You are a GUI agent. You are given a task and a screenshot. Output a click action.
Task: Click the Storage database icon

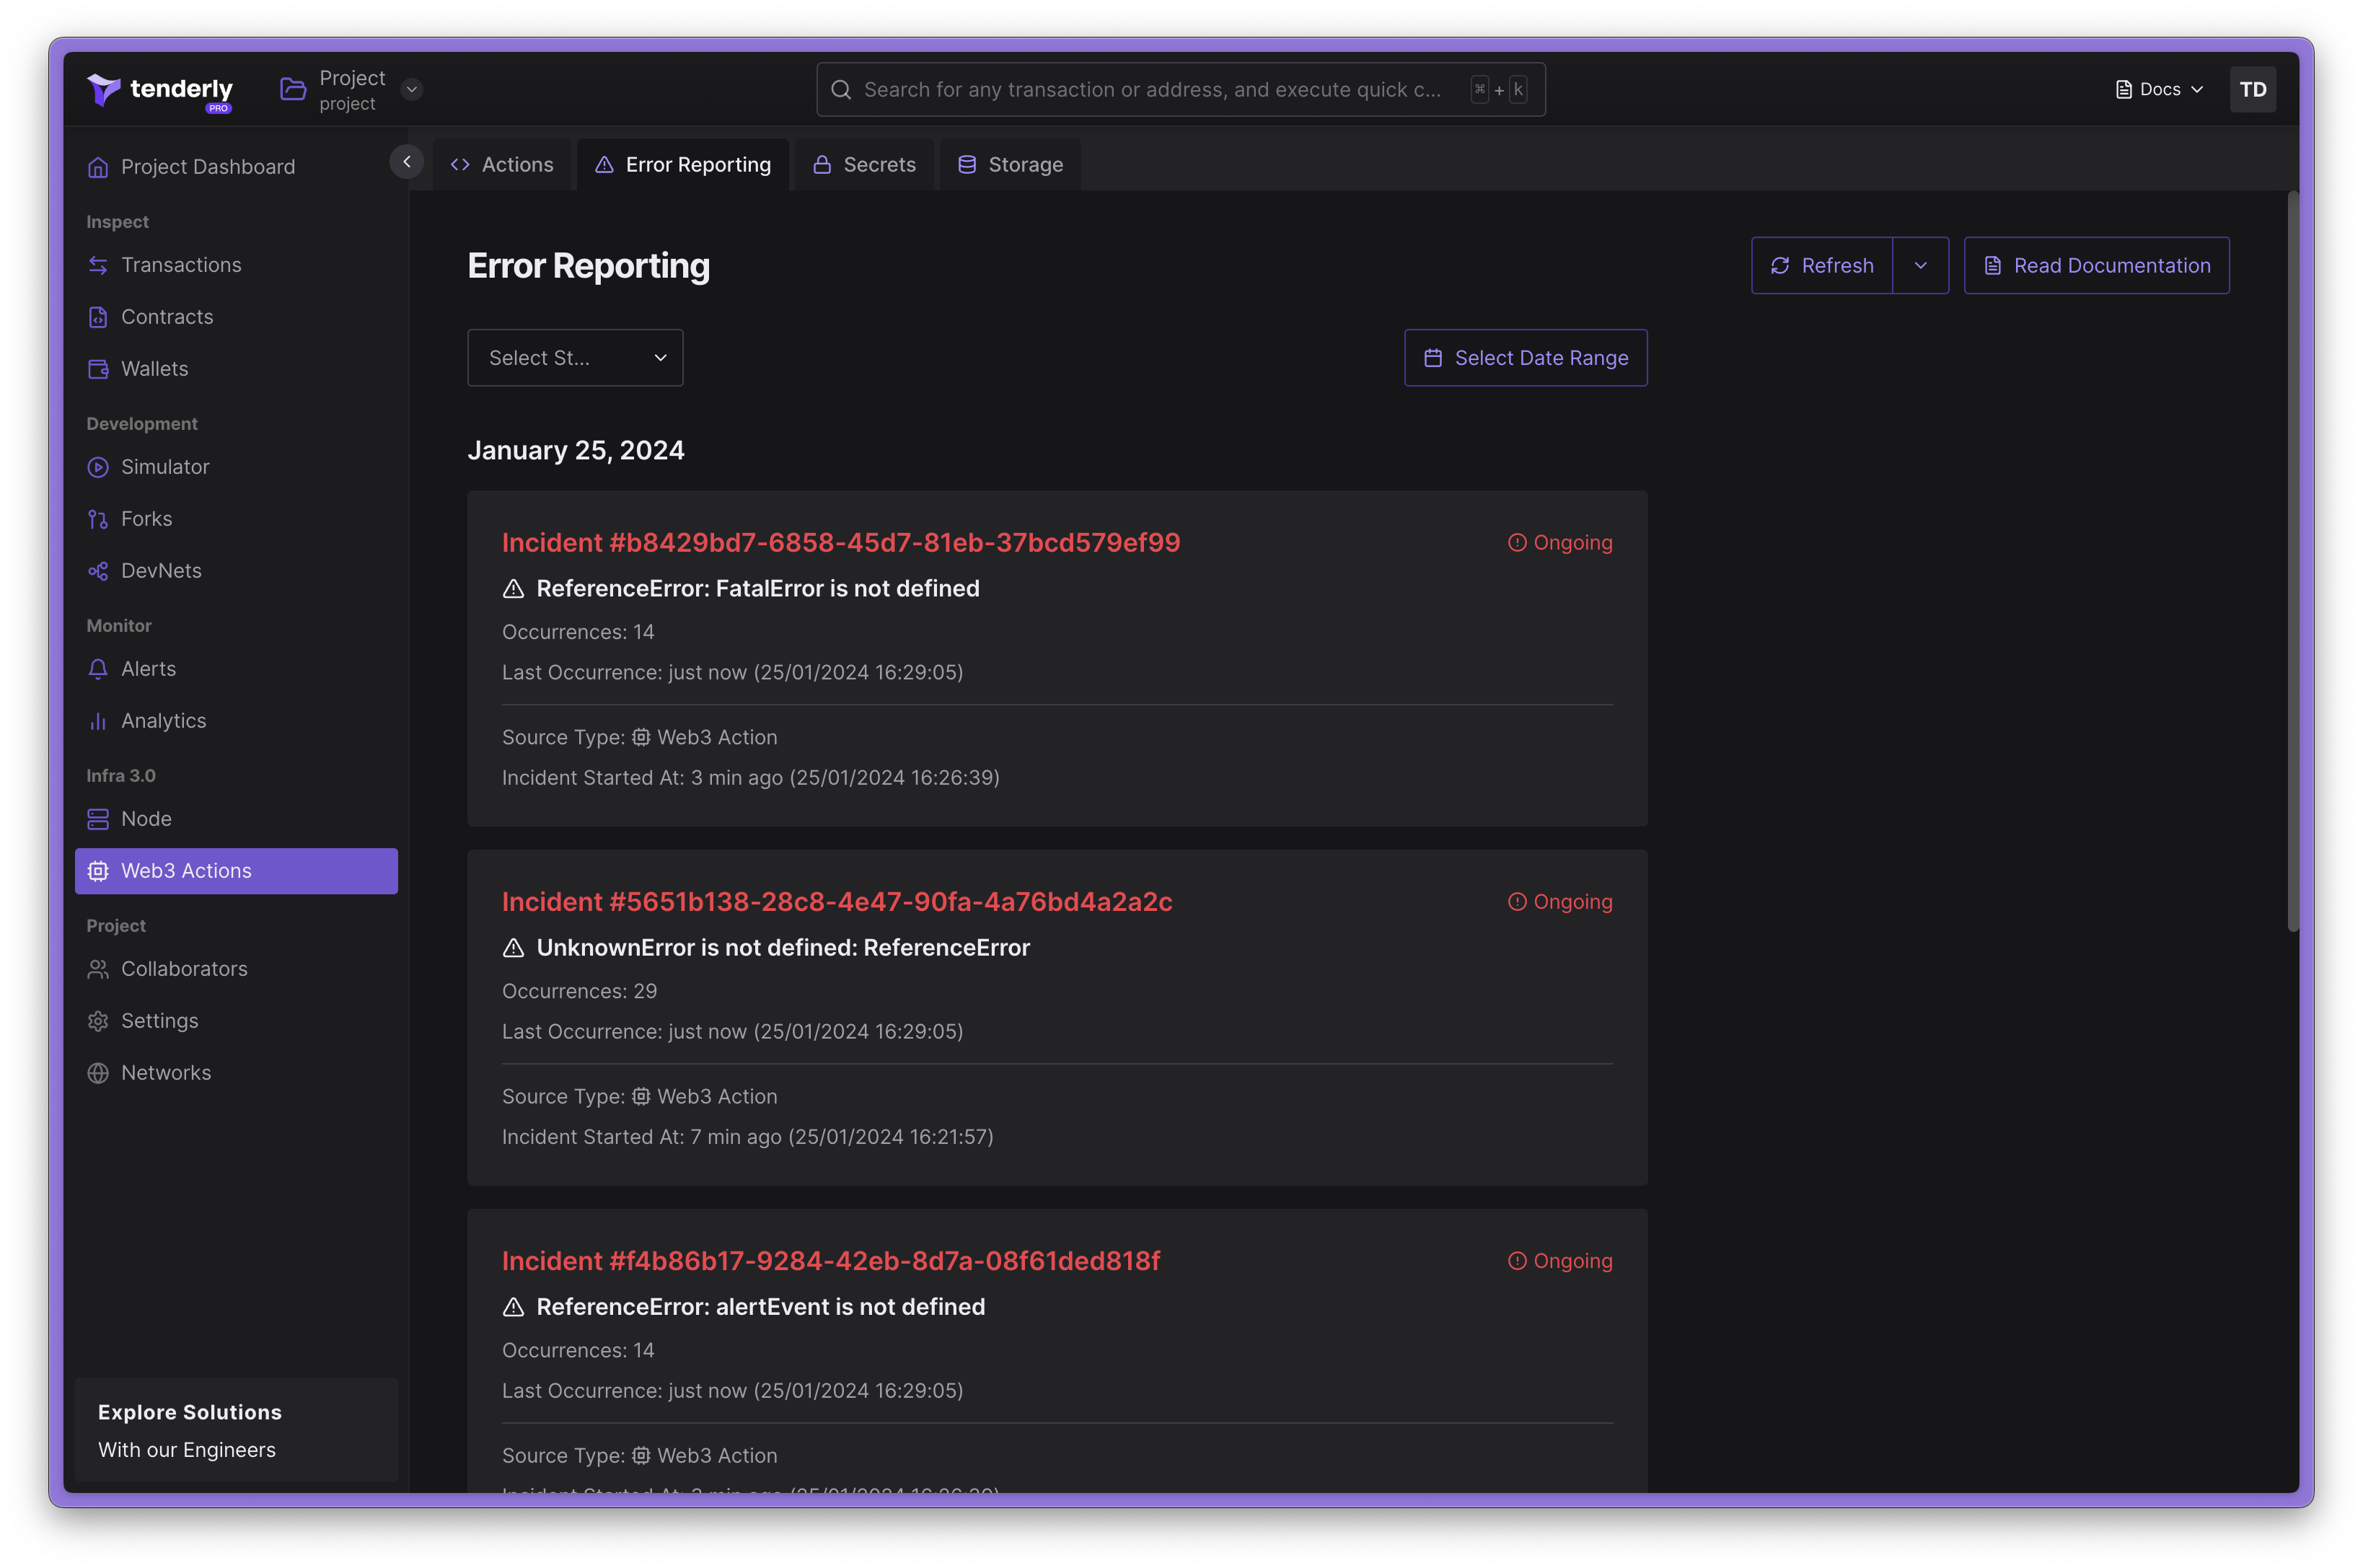(967, 165)
